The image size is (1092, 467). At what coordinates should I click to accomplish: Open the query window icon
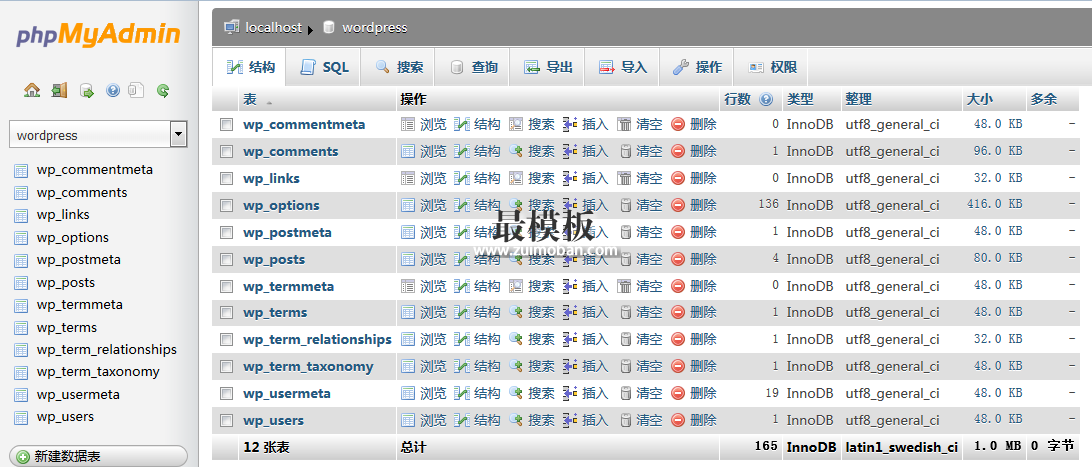pos(86,90)
